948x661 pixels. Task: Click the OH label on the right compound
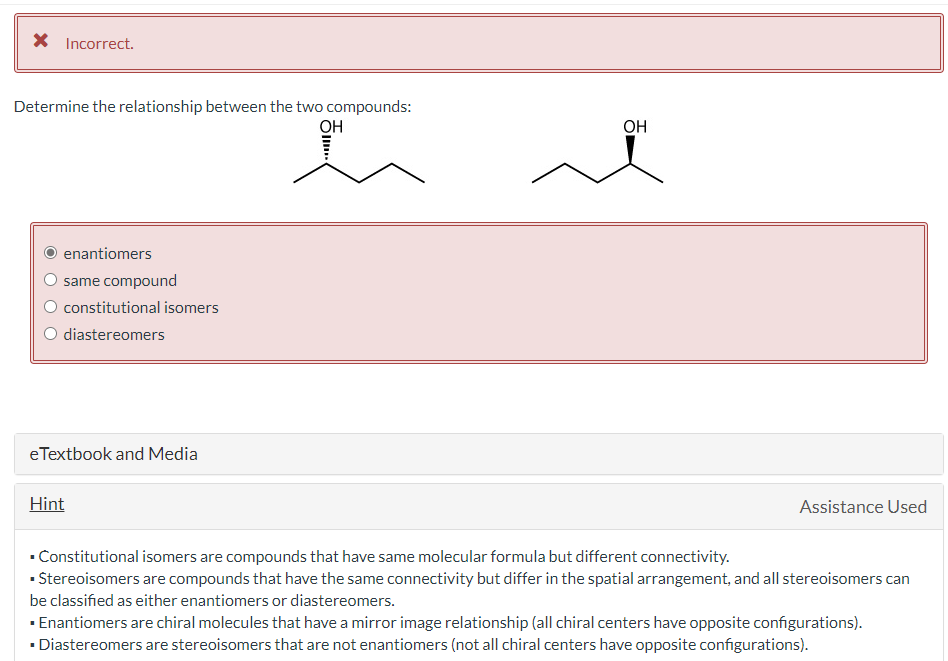pos(634,127)
